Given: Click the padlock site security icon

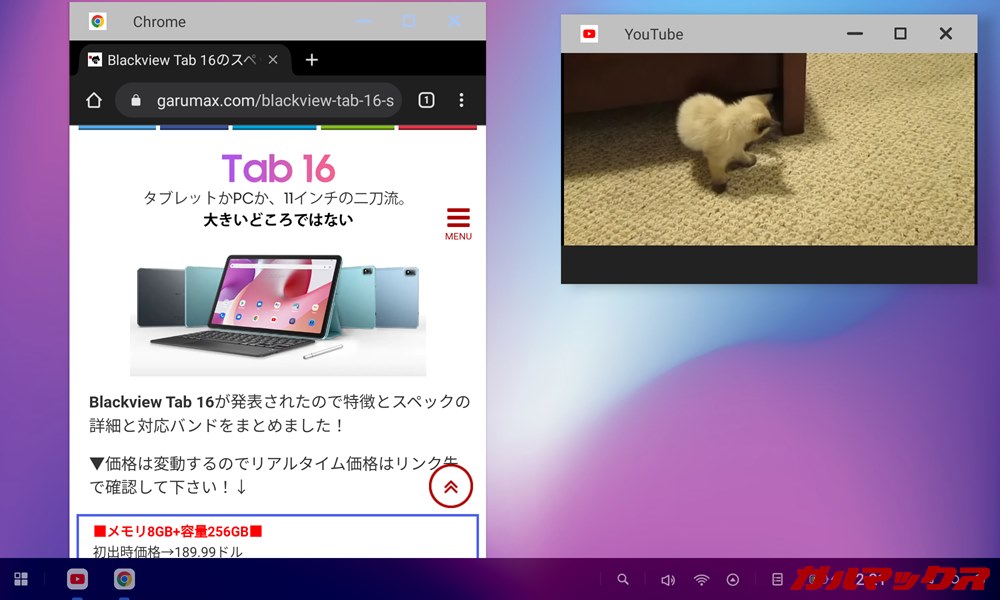Looking at the screenshot, I should coord(137,100).
